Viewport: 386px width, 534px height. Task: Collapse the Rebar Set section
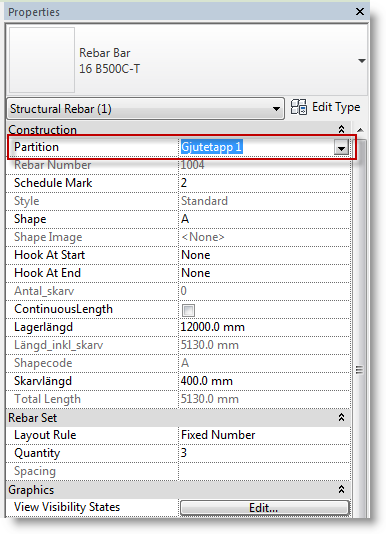[341, 418]
